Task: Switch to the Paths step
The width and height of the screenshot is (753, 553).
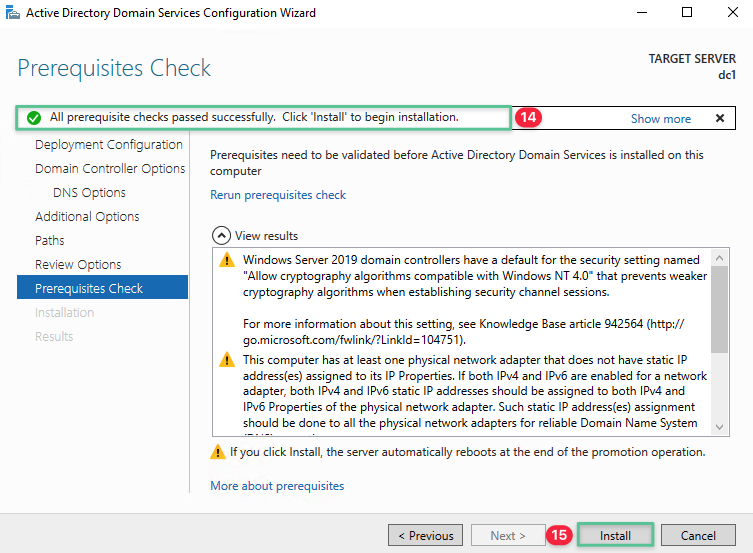Action: [50, 241]
